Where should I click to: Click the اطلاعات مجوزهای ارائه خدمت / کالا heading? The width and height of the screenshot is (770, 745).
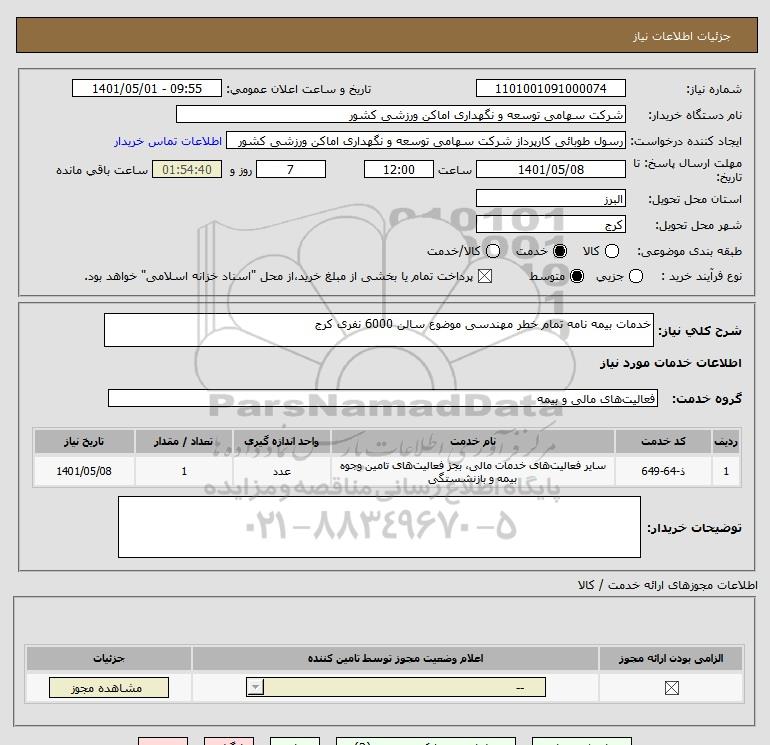click(667, 585)
